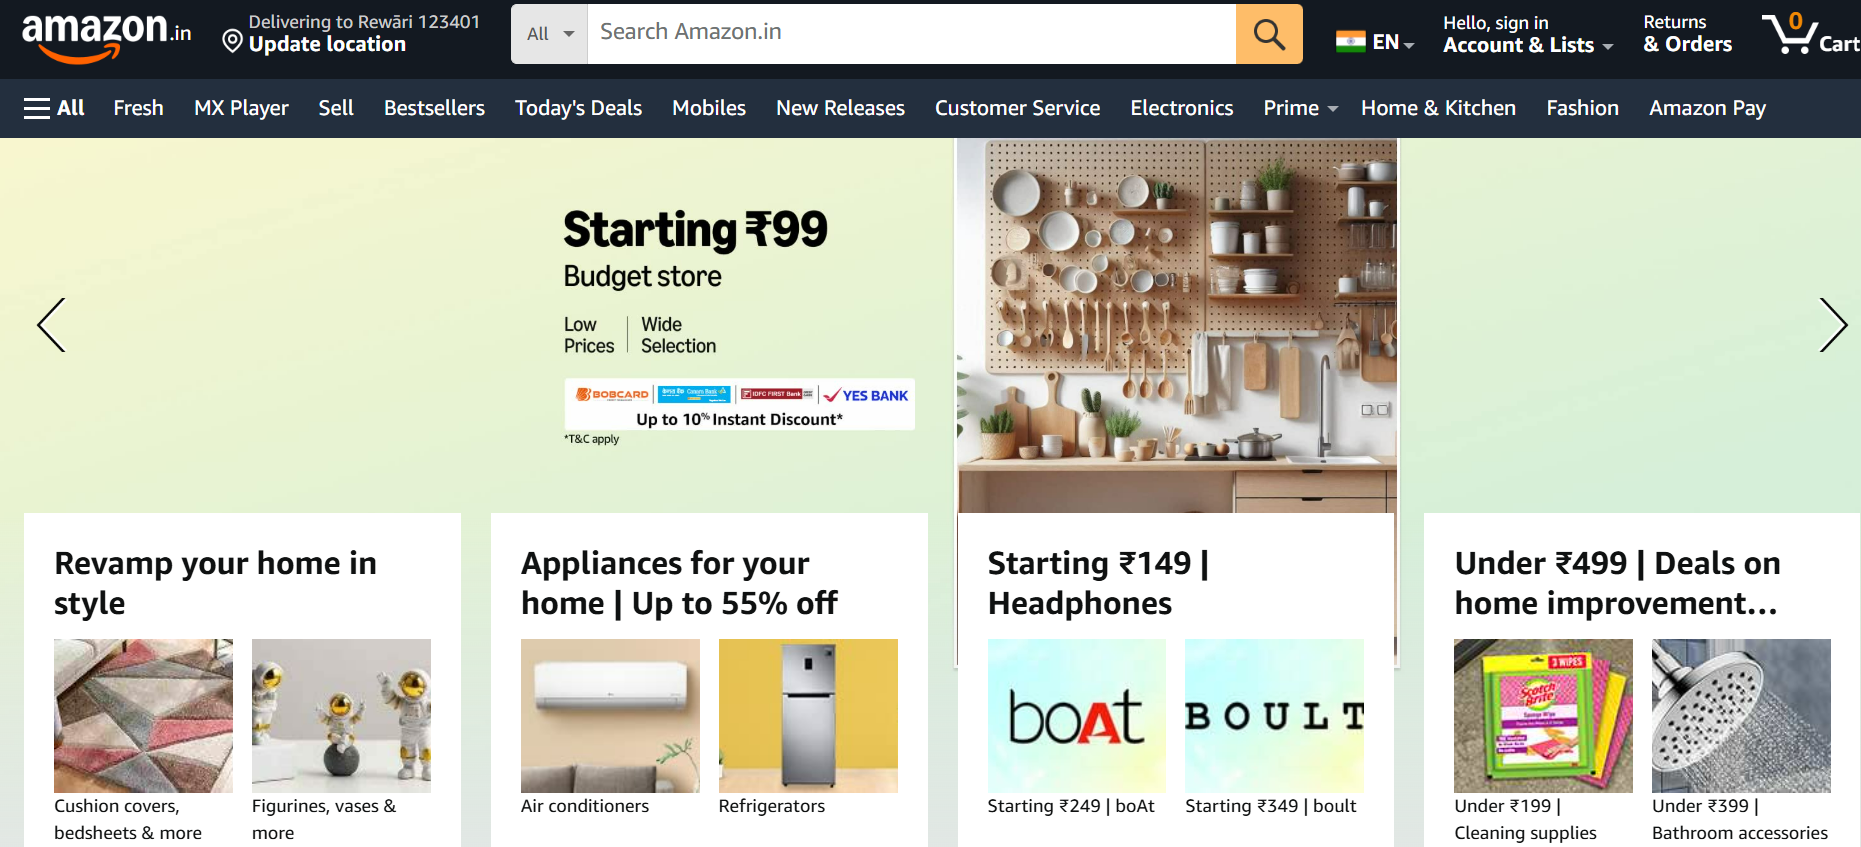Open the All hamburger menu
The height and width of the screenshot is (847, 1861).
click(54, 108)
